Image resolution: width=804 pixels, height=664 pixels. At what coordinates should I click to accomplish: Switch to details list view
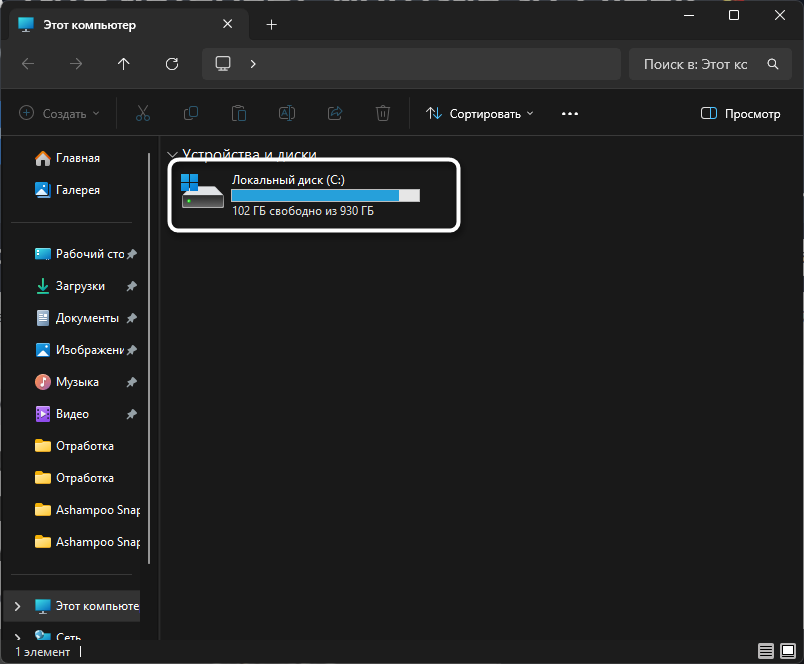click(765, 651)
